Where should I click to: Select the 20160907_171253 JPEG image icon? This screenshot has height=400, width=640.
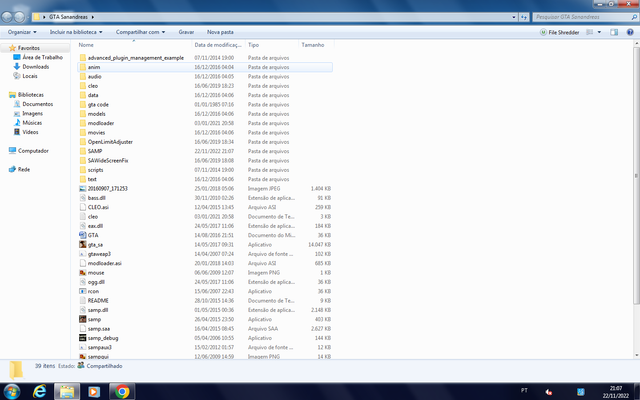(83, 189)
